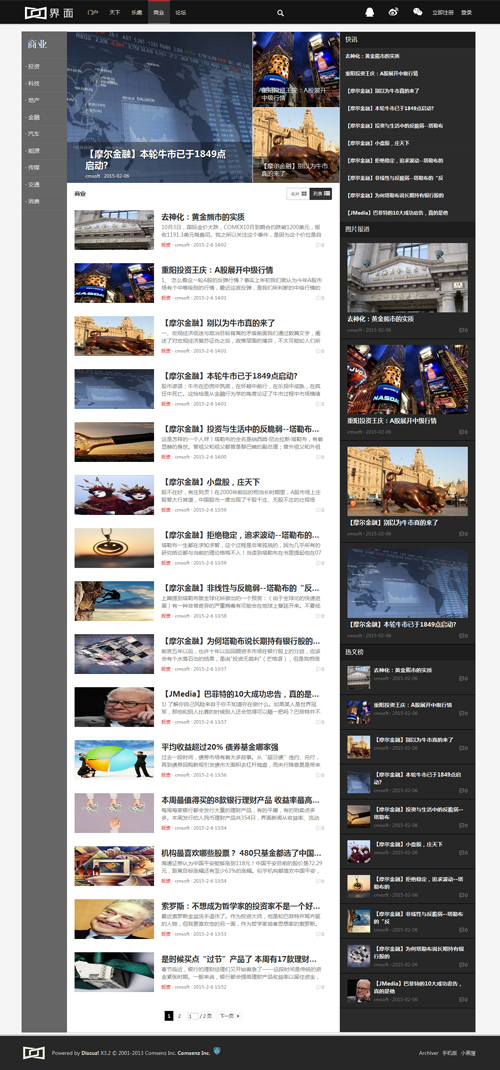Open article 平均收益超过20% 债券基金哪家强
Screen dimensions: 500x1070
click(220, 747)
